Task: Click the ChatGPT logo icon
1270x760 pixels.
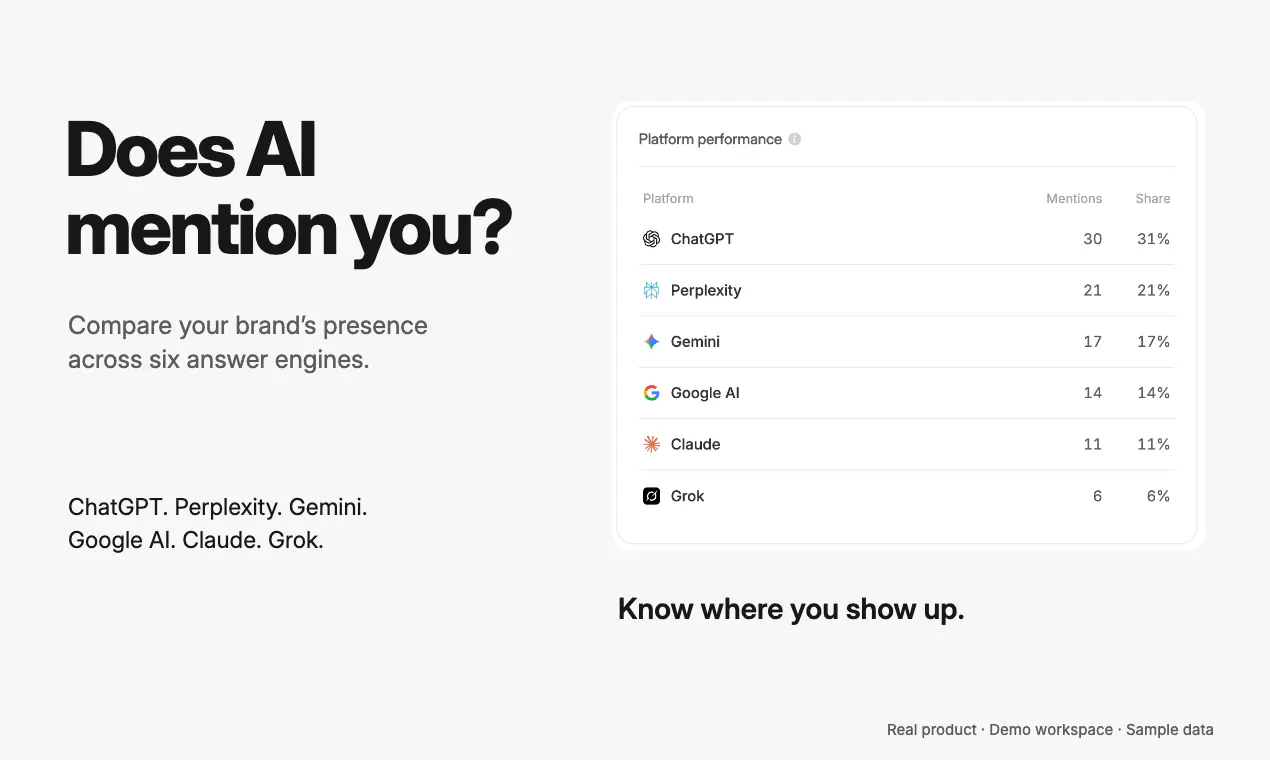Action: 651,239
